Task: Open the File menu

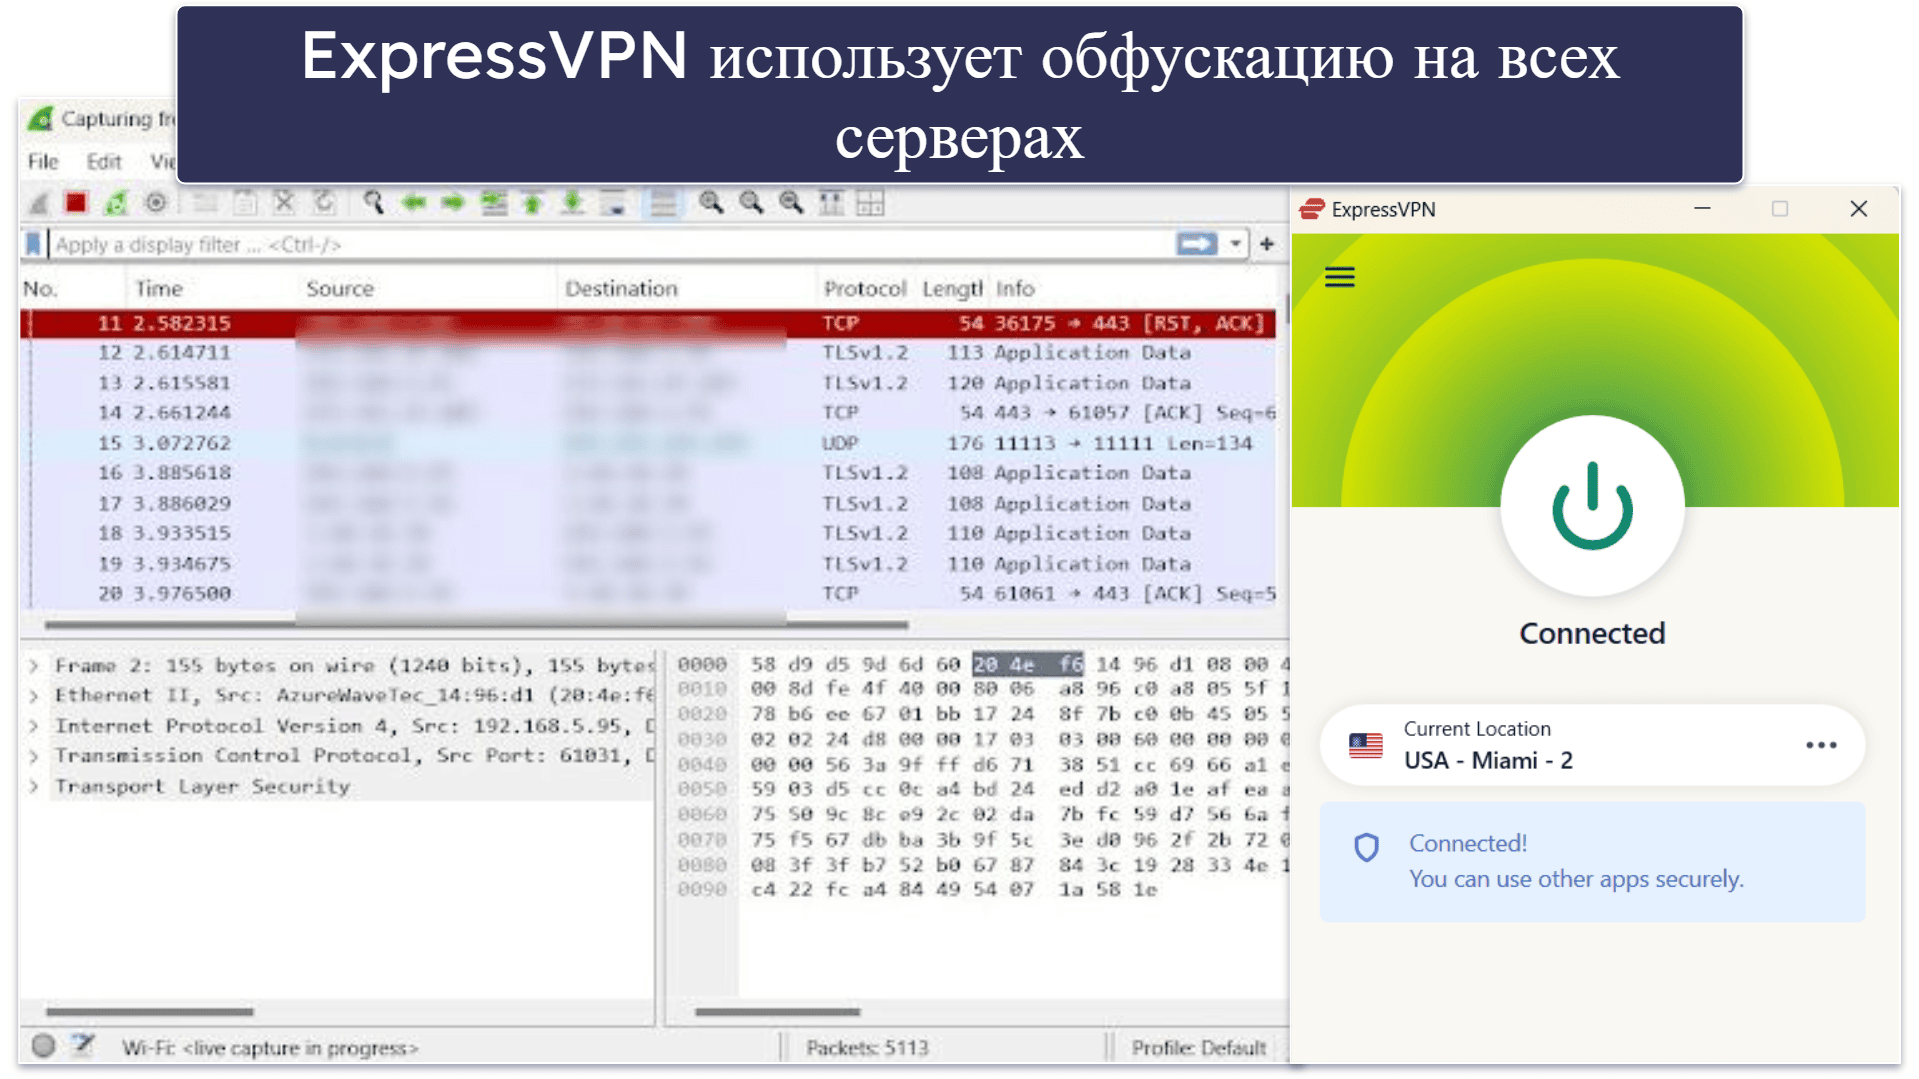Action: (x=43, y=161)
